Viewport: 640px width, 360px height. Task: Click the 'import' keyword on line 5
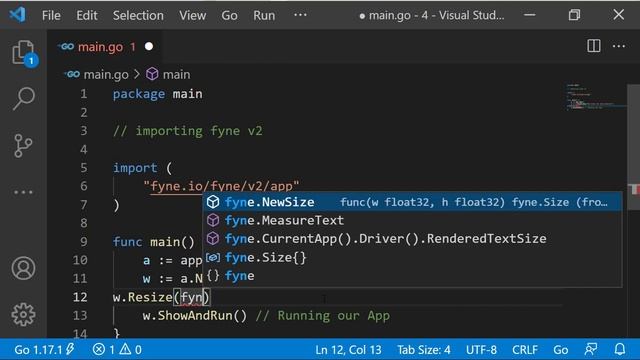tap(135, 168)
